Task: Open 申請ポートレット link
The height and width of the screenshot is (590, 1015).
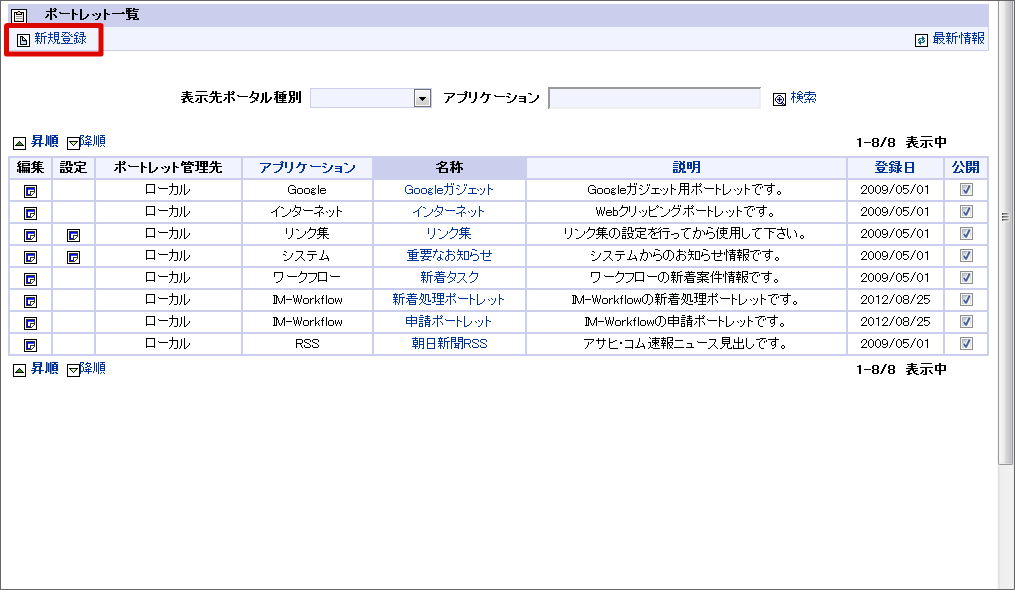Action: point(449,322)
